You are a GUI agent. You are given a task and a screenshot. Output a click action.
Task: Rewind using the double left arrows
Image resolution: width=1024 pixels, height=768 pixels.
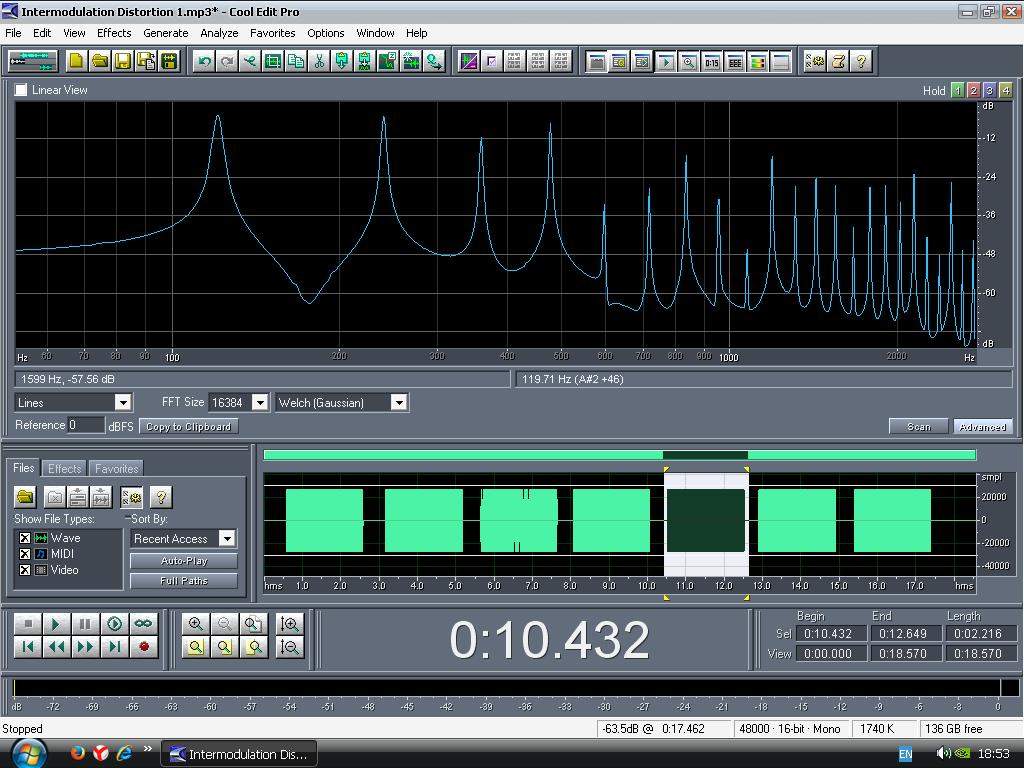[56, 647]
